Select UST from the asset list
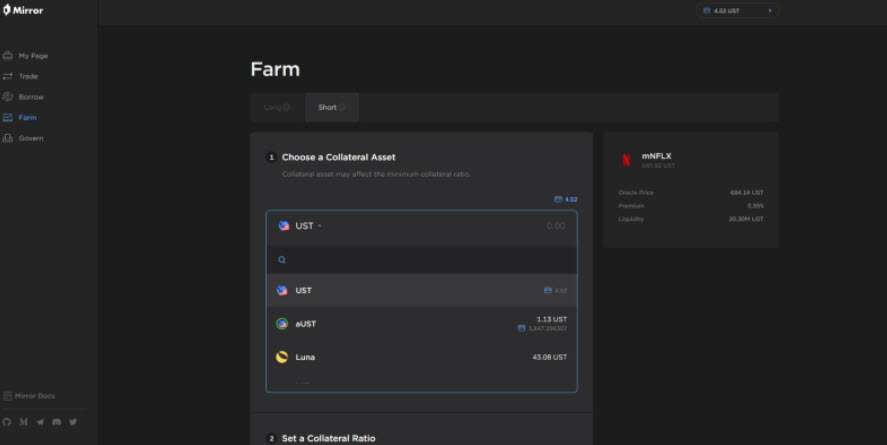 [421, 291]
